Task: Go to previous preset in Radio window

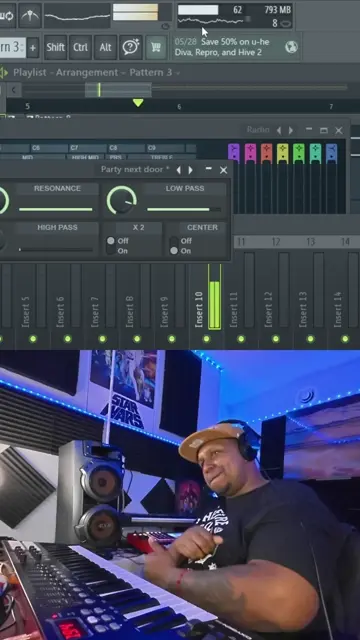Action: [x=279, y=130]
